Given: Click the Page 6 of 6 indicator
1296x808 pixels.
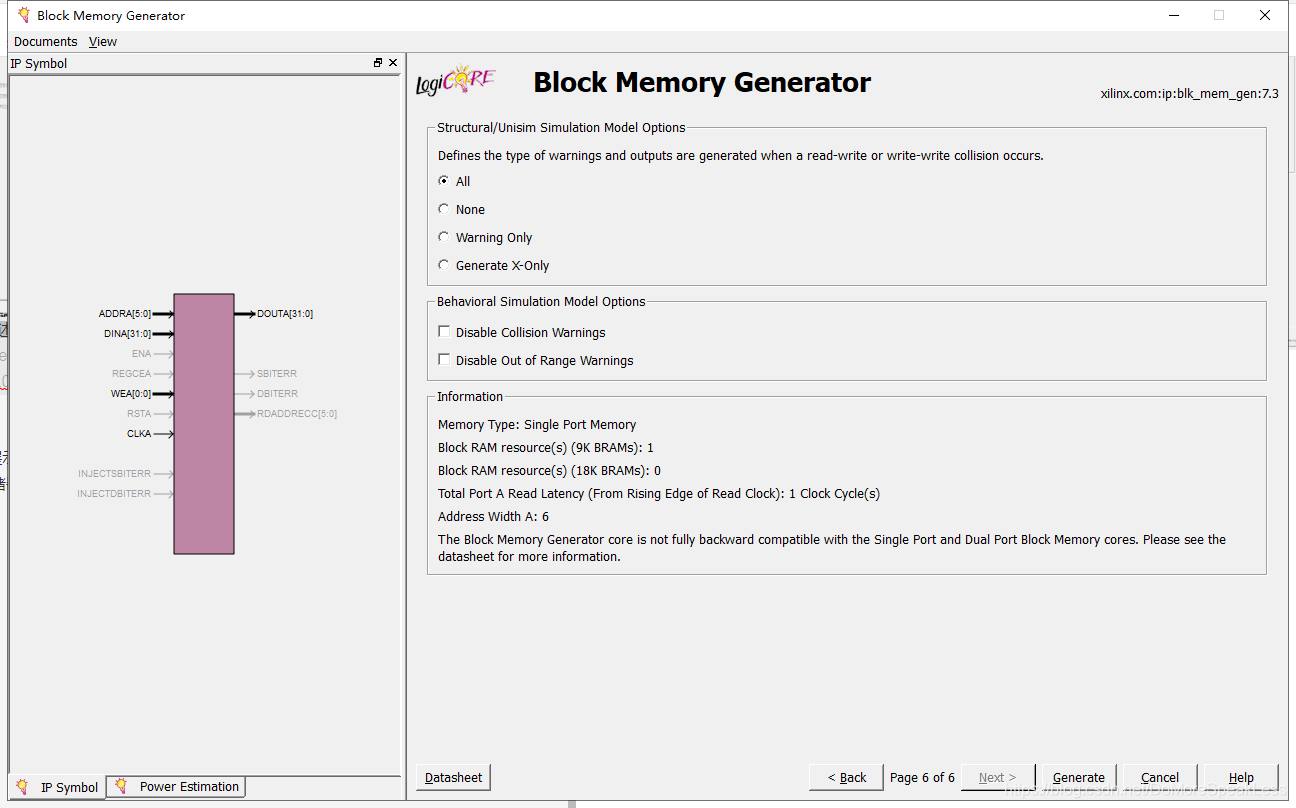Looking at the screenshot, I should [x=922, y=777].
